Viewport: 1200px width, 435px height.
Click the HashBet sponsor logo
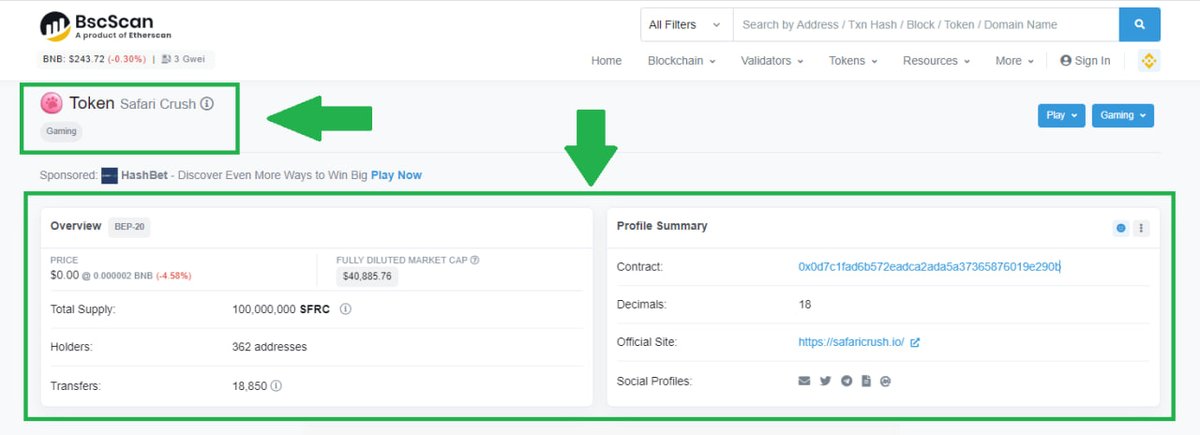(x=110, y=175)
